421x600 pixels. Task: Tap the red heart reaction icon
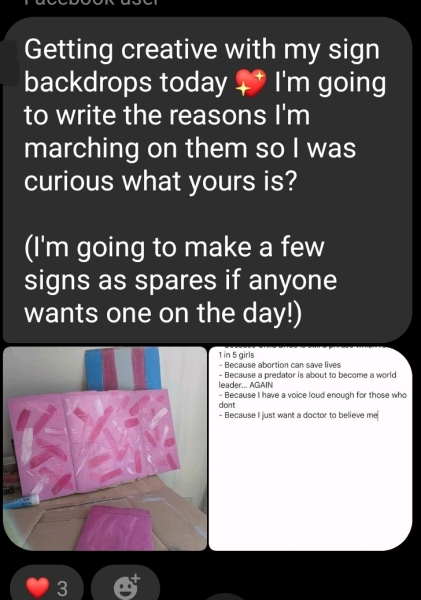[x=37, y=587]
